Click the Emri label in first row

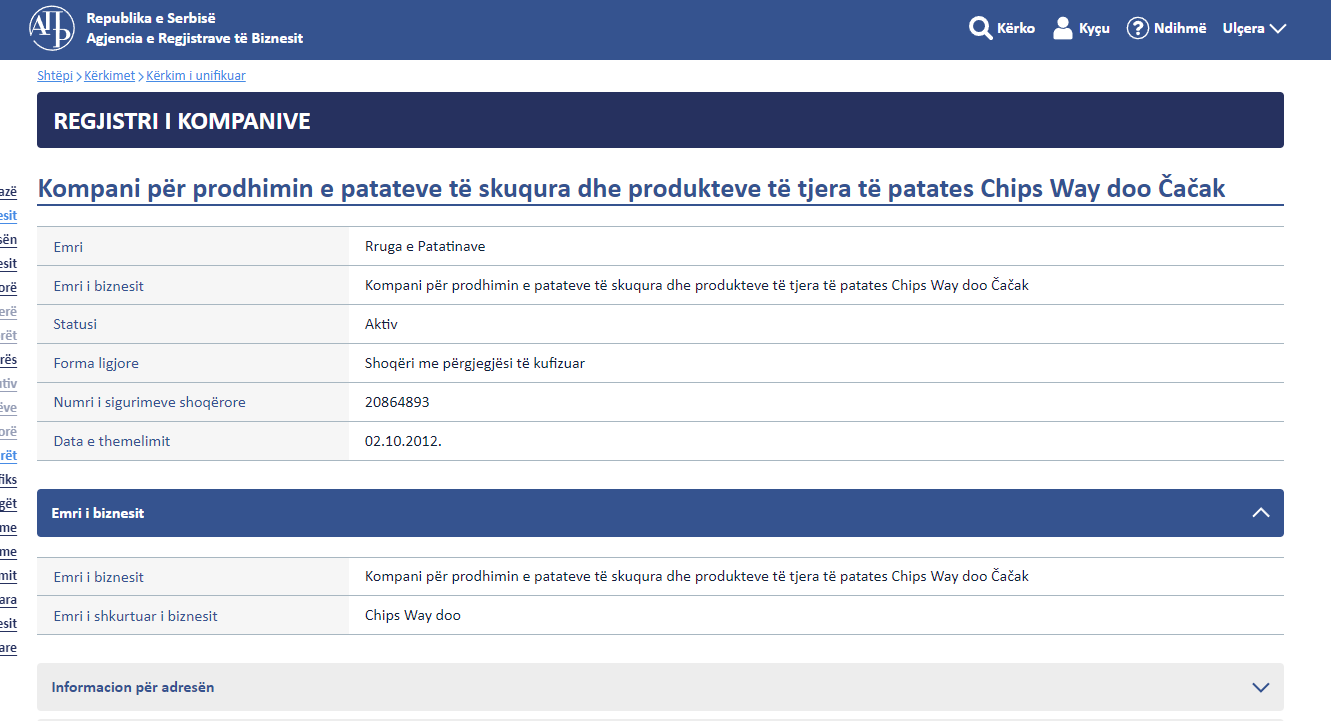tap(68, 246)
